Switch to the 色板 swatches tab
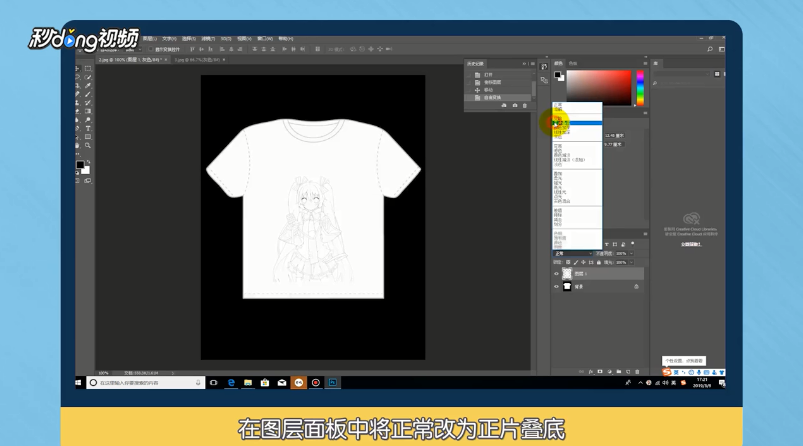This screenshot has width=803, height=446. 573,63
